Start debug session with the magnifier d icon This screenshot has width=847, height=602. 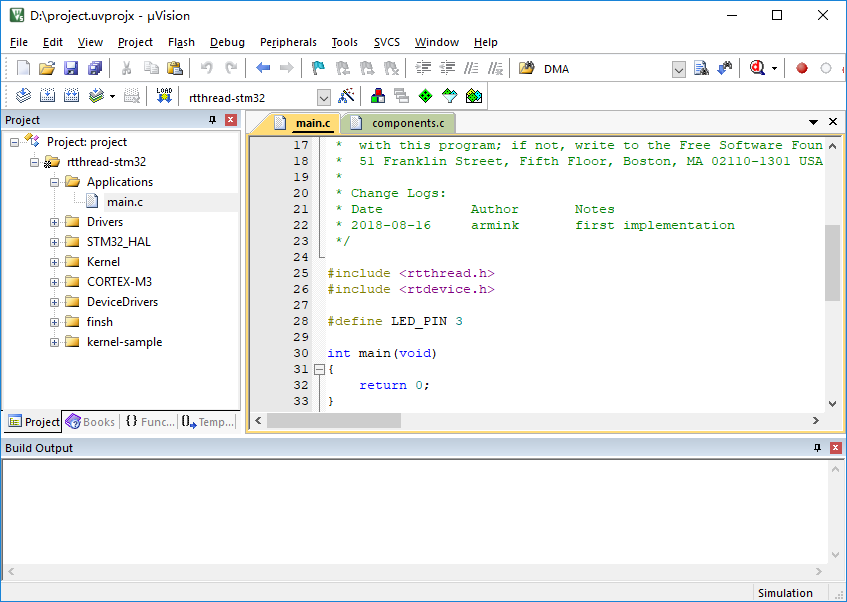pos(757,68)
